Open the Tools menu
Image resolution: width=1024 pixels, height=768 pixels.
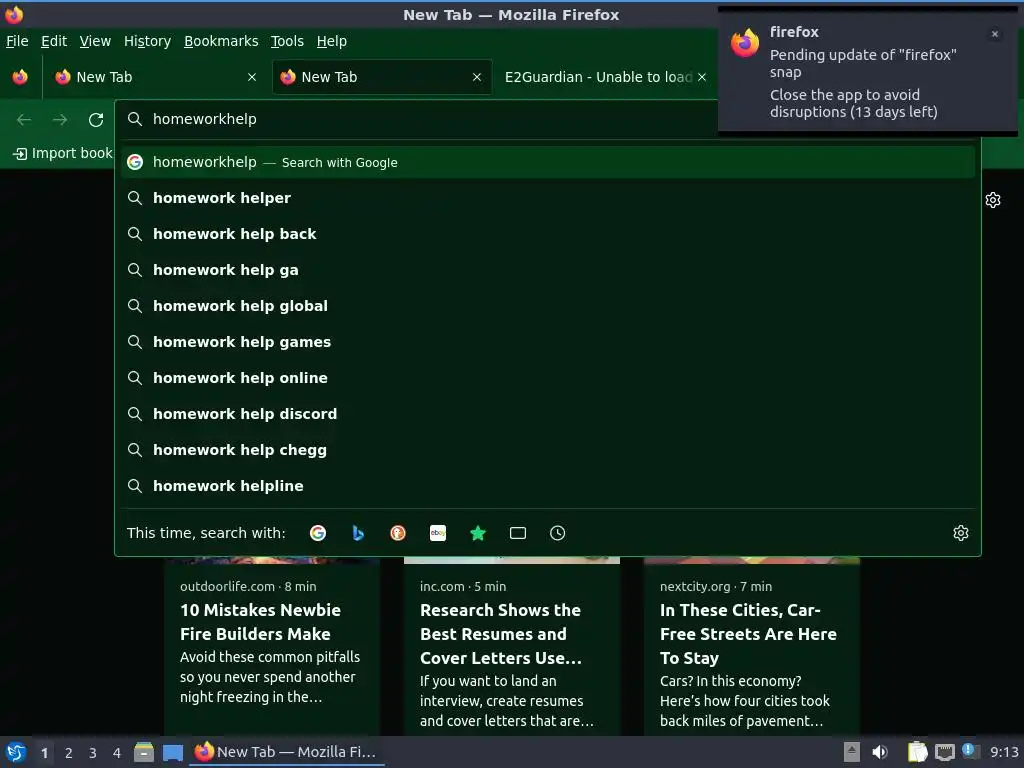(287, 41)
